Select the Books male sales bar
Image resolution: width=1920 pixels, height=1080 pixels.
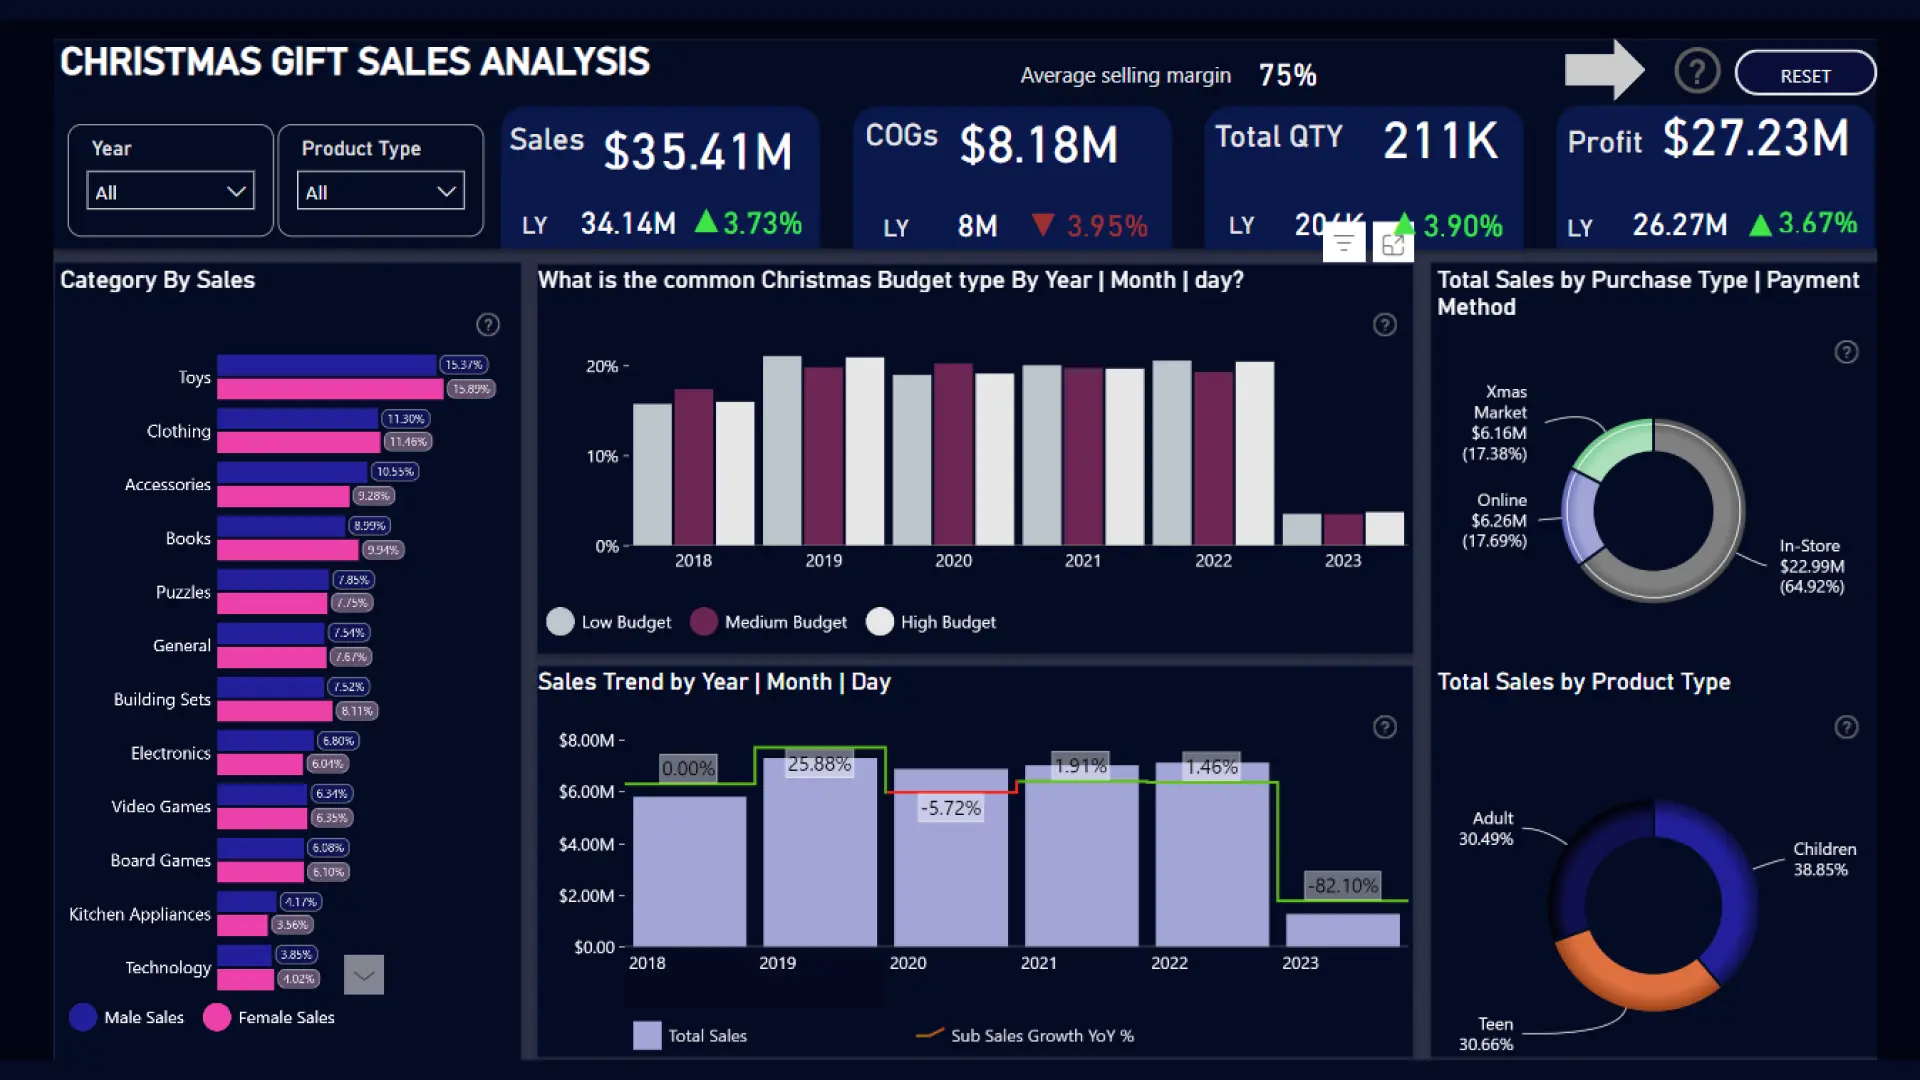click(x=281, y=525)
